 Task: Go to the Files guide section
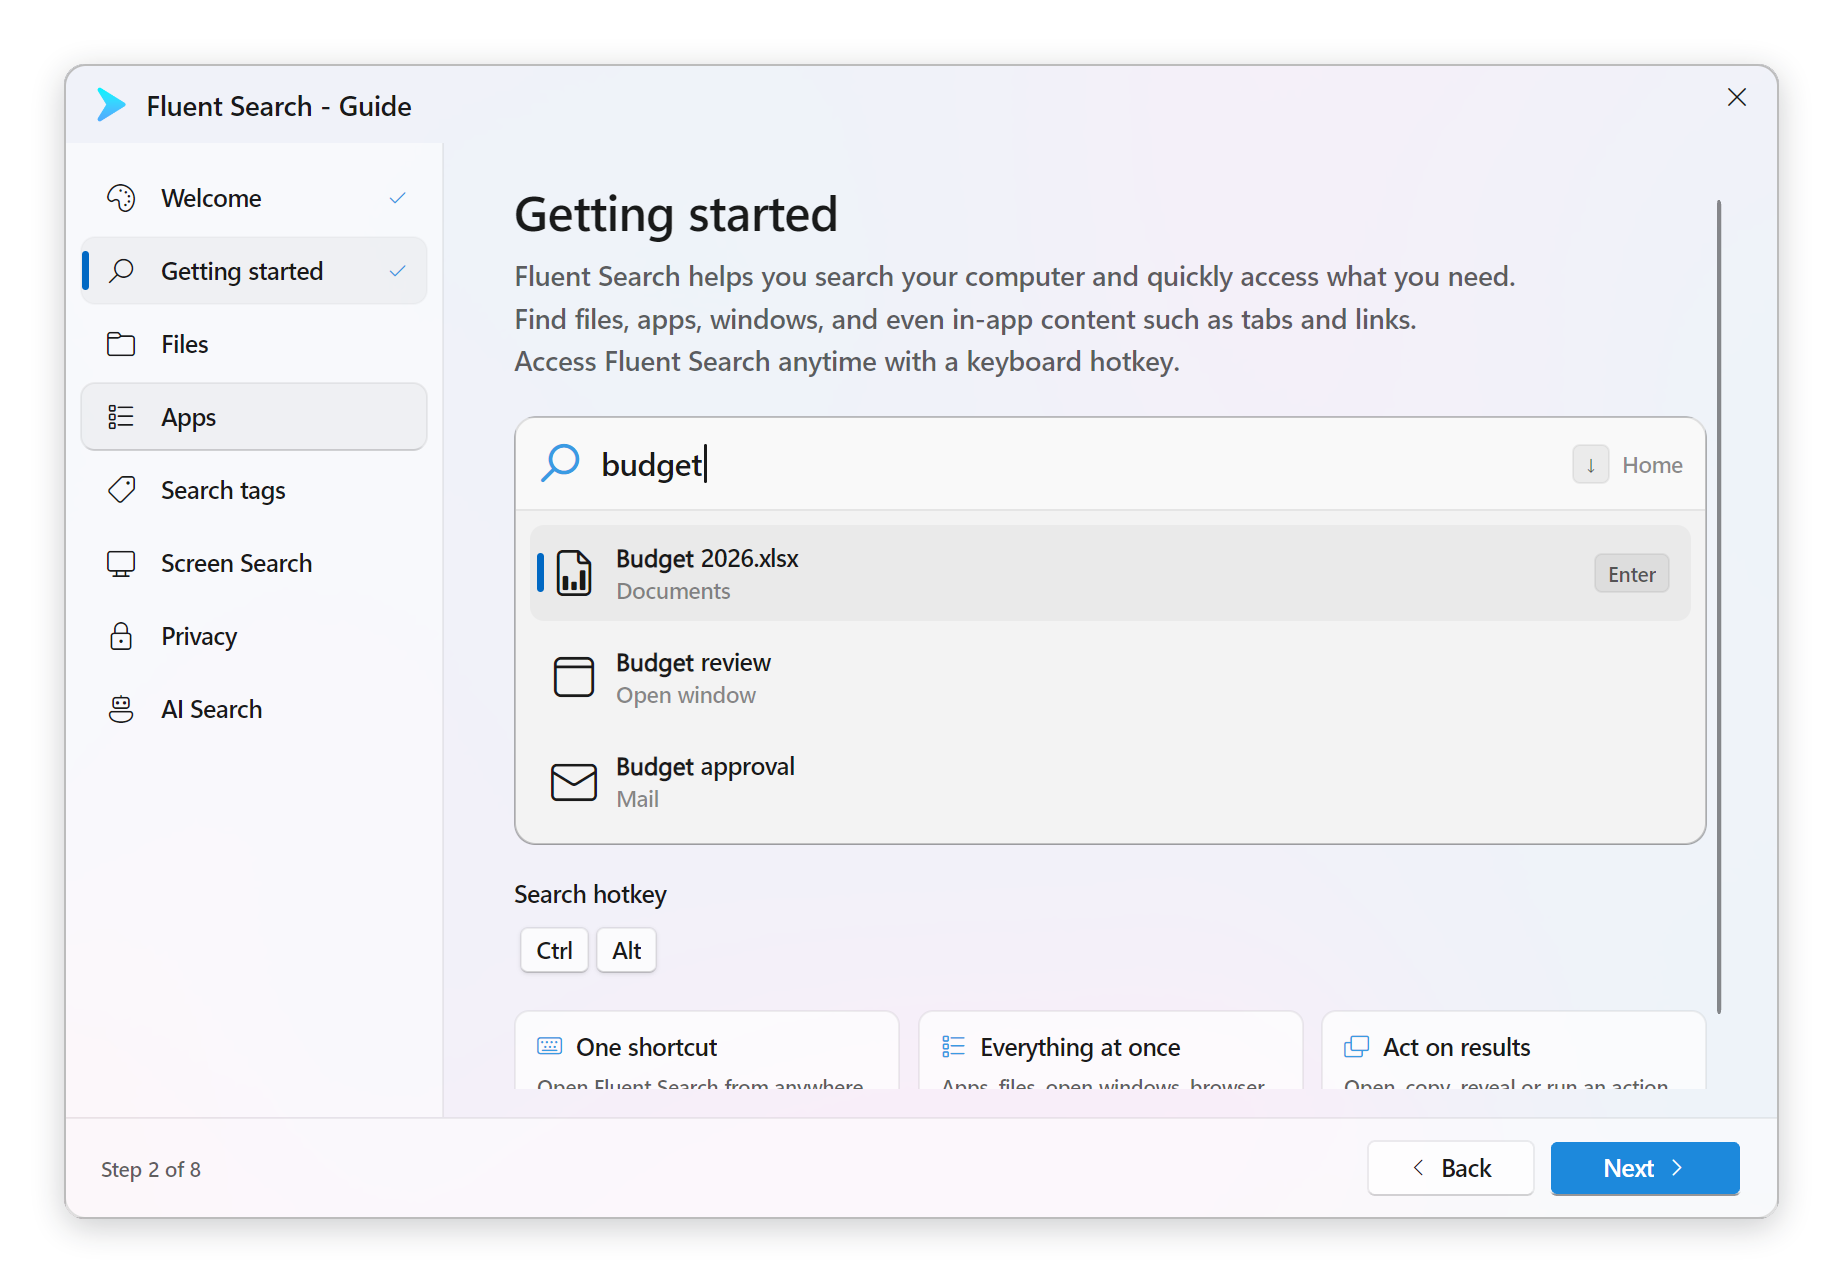pyautogui.click(x=254, y=344)
